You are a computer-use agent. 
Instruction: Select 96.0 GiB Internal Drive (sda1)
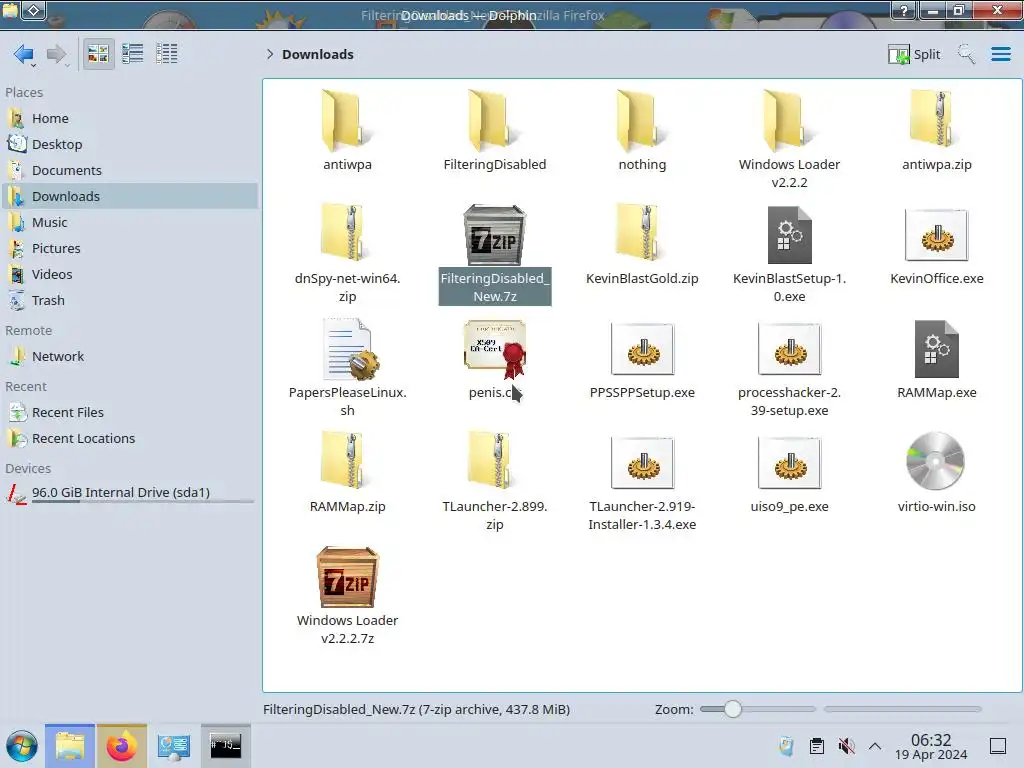tap(129, 493)
